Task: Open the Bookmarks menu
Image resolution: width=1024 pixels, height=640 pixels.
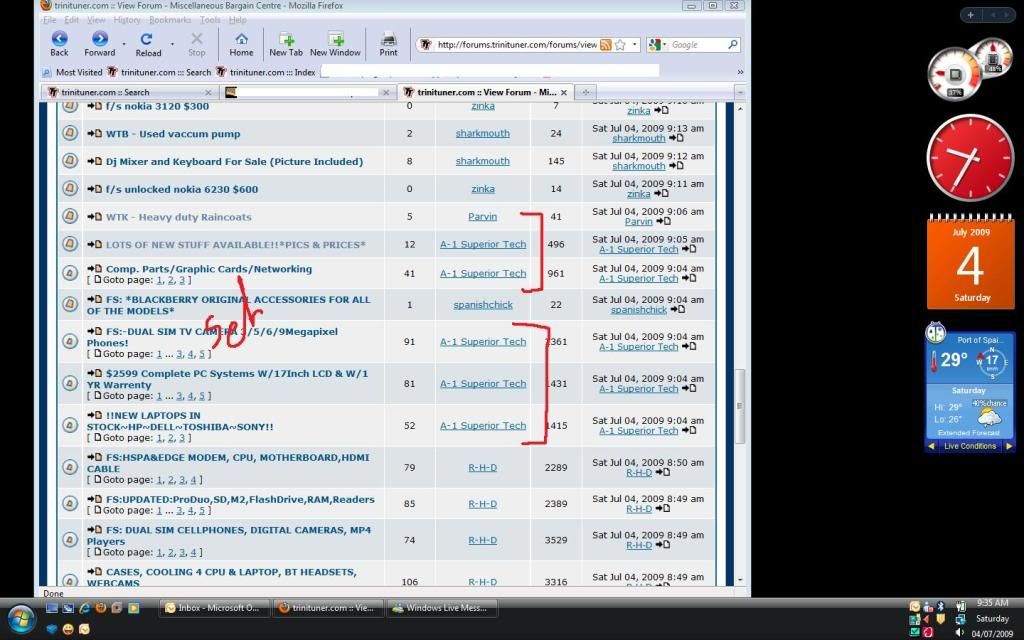Action: pyautogui.click(x=170, y=20)
